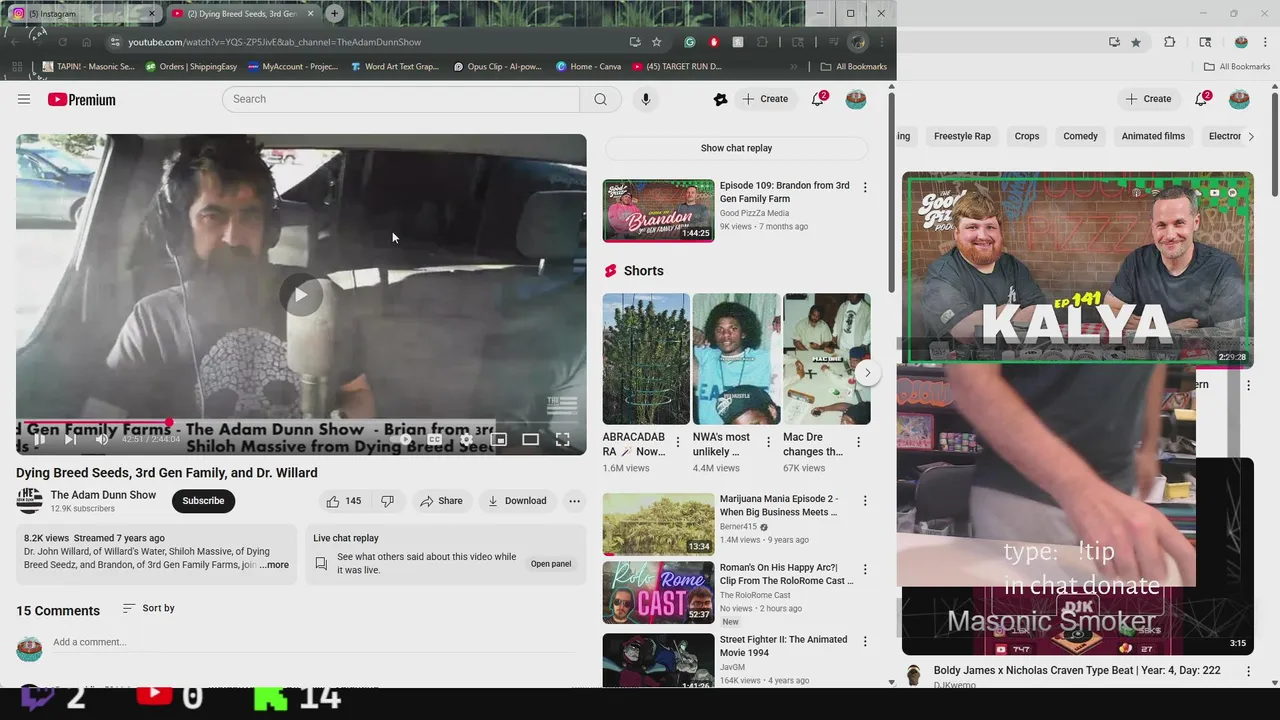Select Comedy chip in back window
Viewport: 1280px width, 720px height.
1080,136
